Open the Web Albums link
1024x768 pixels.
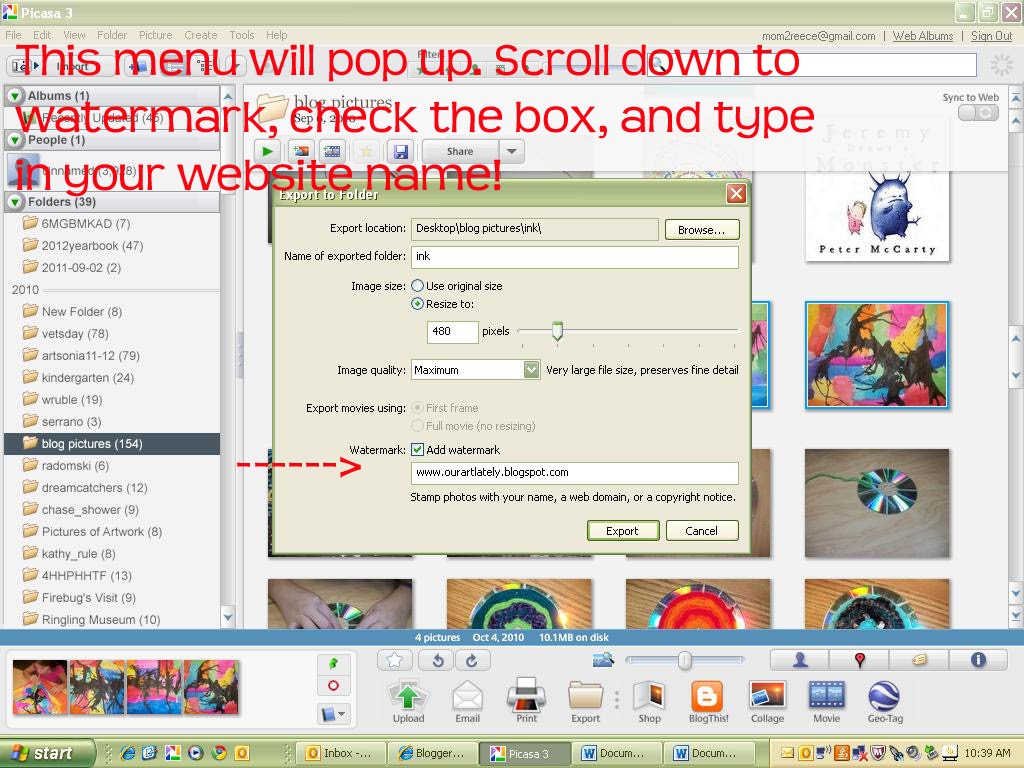923,36
